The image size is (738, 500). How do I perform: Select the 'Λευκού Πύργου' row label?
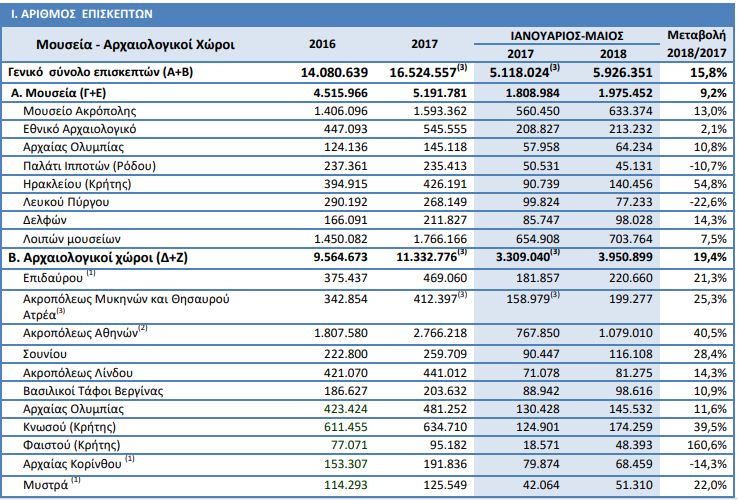pos(66,202)
